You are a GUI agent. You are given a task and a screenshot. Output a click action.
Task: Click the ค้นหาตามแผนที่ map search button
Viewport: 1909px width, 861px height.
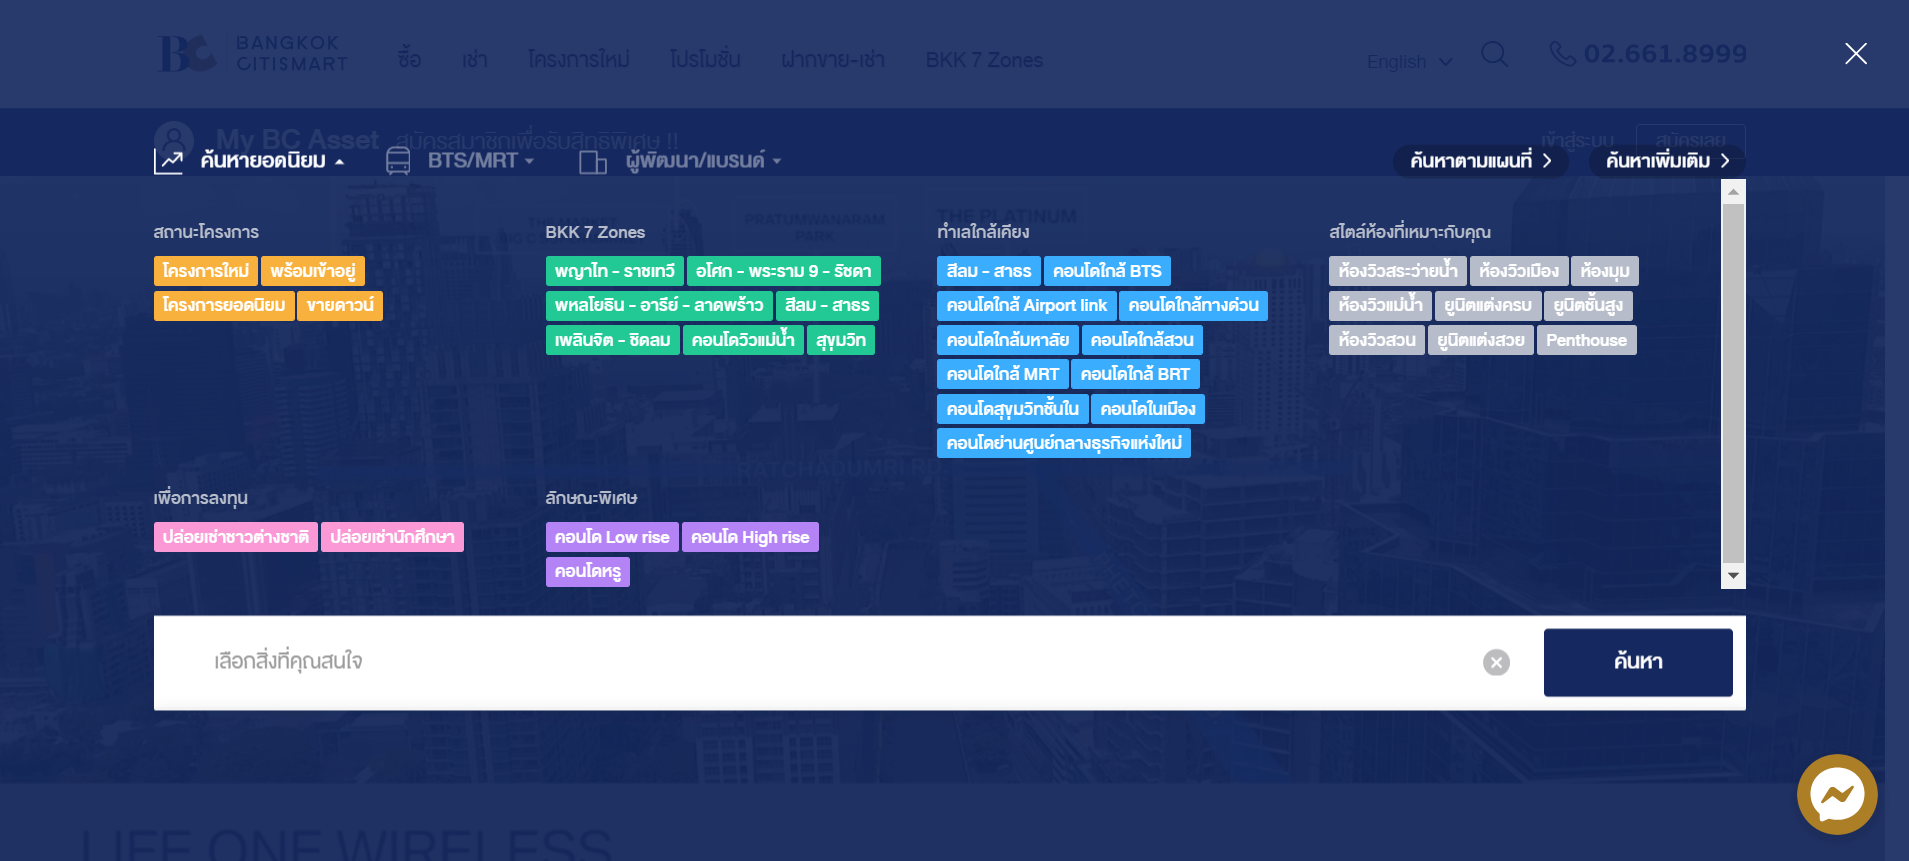point(1479,161)
